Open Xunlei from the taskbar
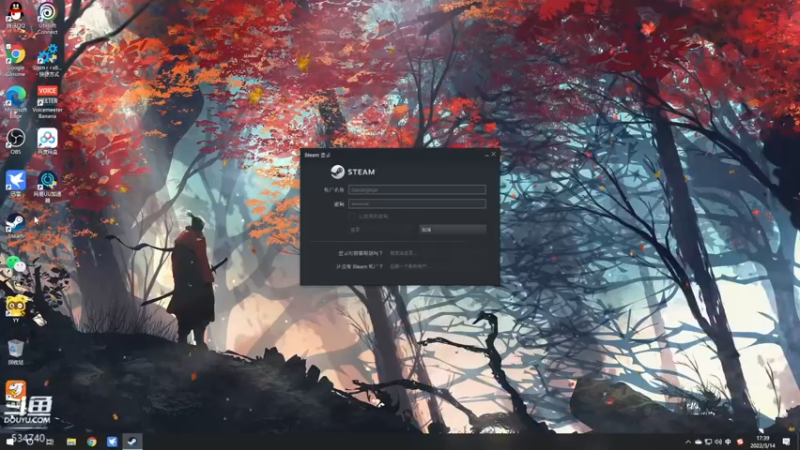The width and height of the screenshot is (800, 450). coord(112,441)
